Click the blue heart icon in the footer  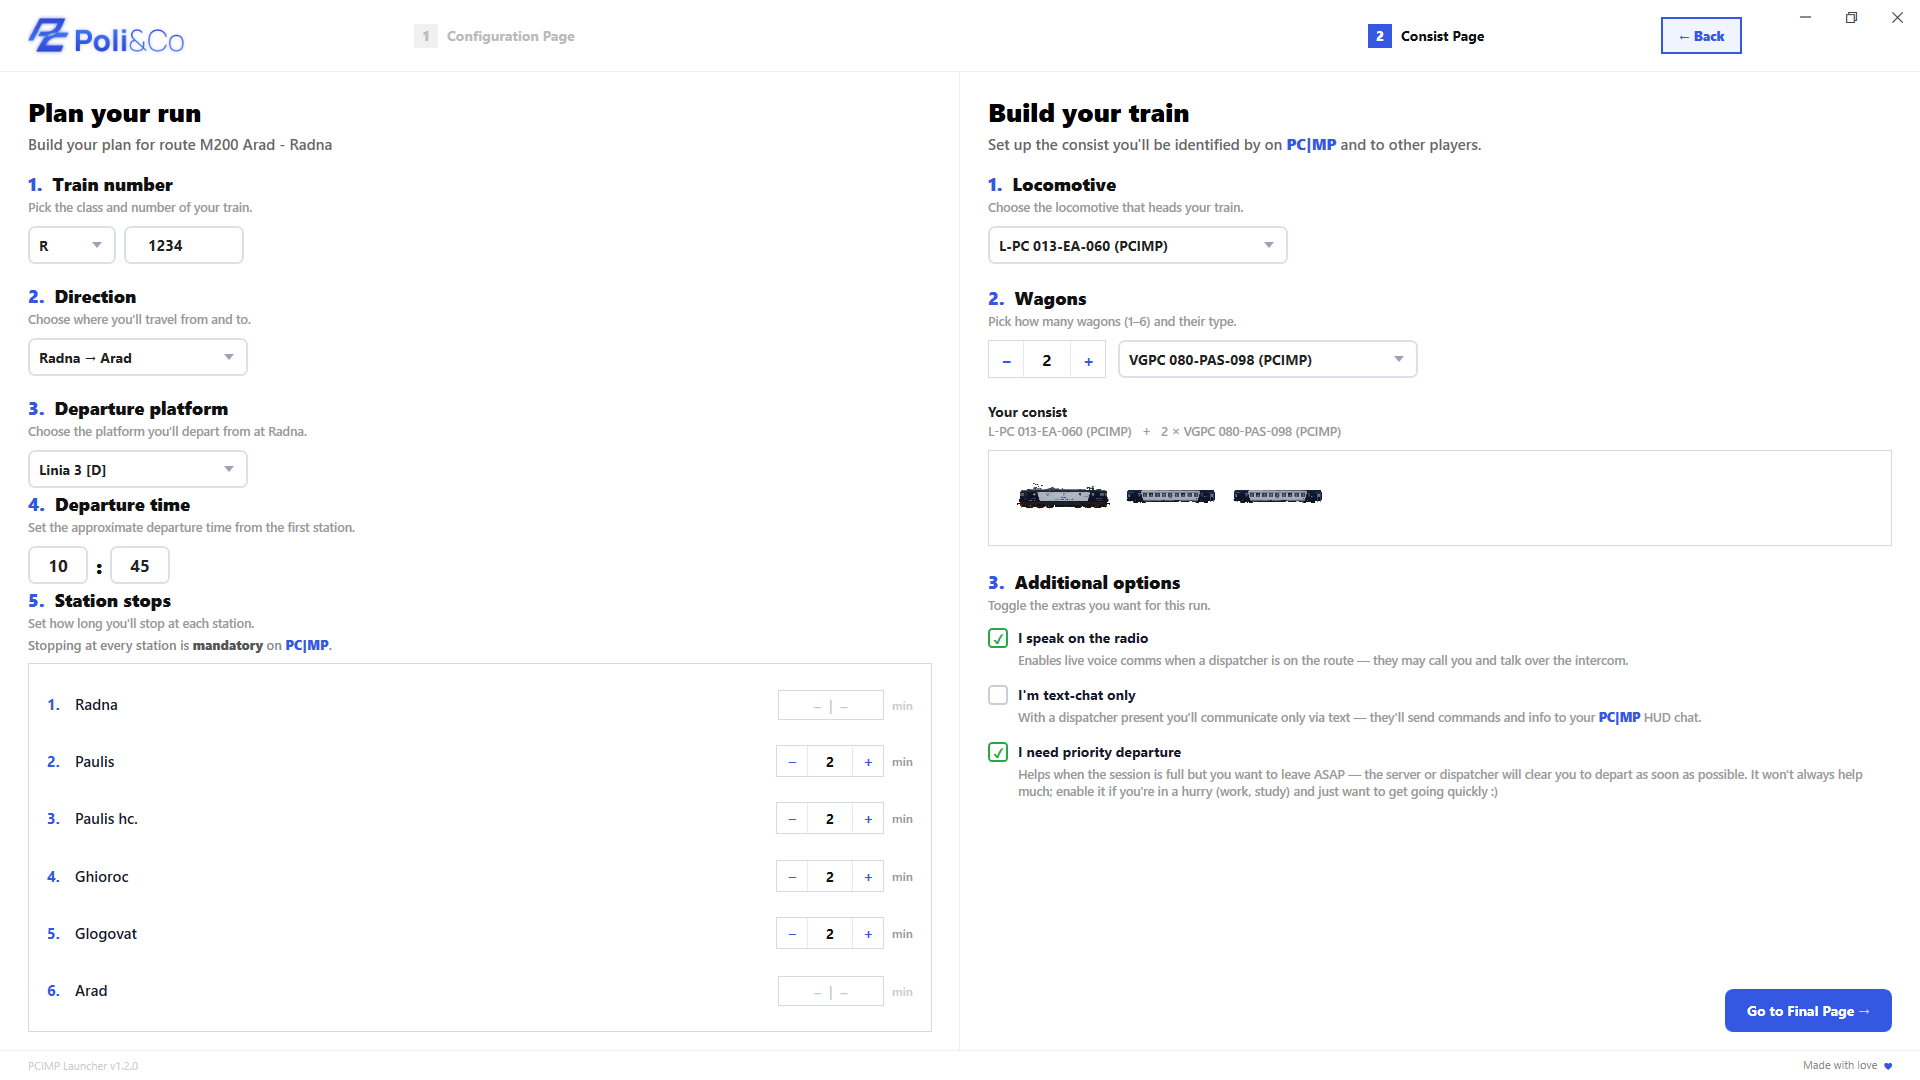point(1888,1066)
